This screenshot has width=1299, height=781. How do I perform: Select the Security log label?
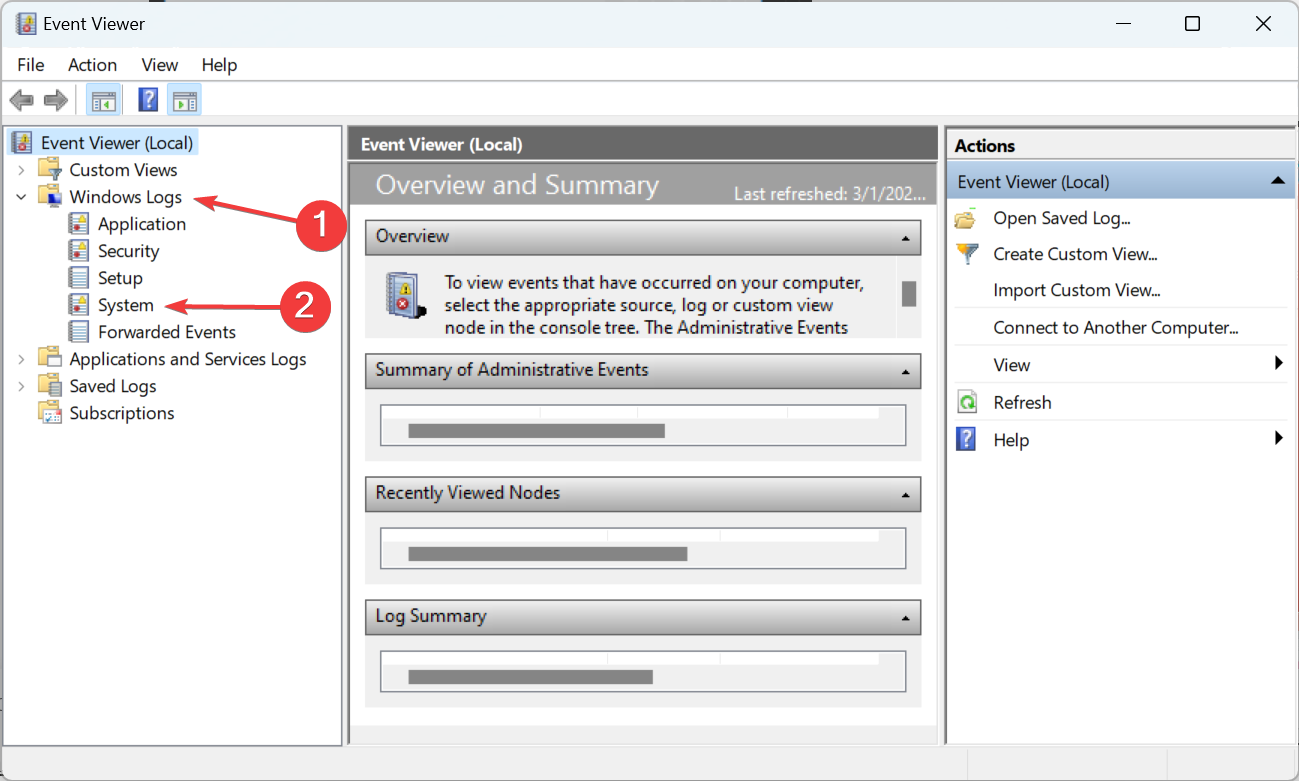click(128, 251)
